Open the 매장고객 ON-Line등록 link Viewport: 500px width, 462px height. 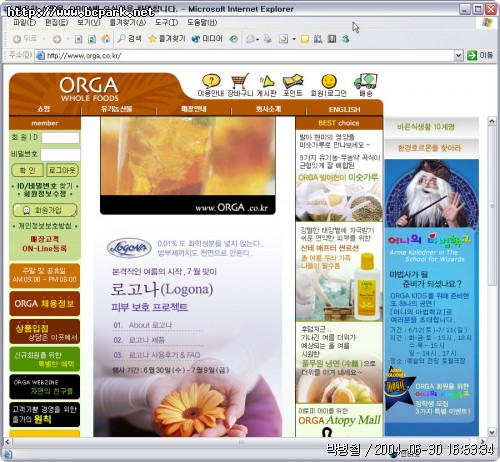click(45, 244)
